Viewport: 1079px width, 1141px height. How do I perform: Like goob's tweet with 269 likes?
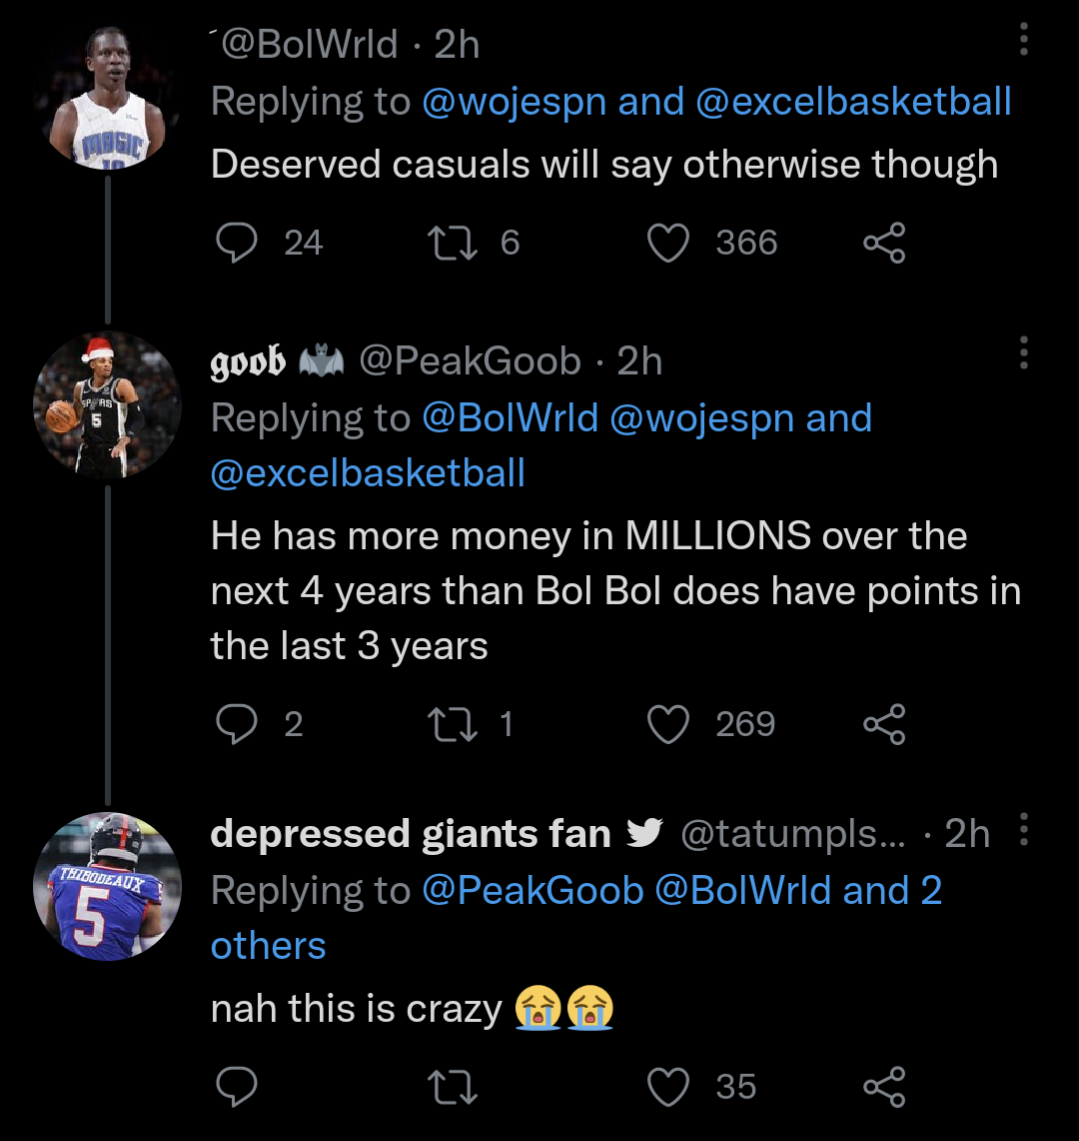point(670,724)
